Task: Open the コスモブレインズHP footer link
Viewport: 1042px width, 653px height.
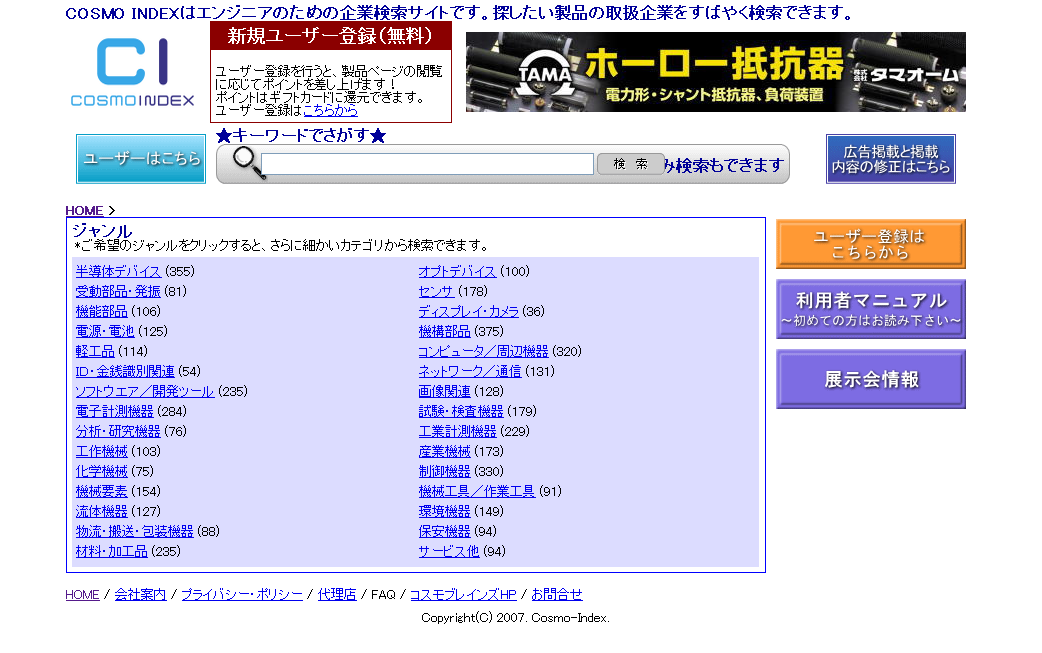Action: (463, 595)
